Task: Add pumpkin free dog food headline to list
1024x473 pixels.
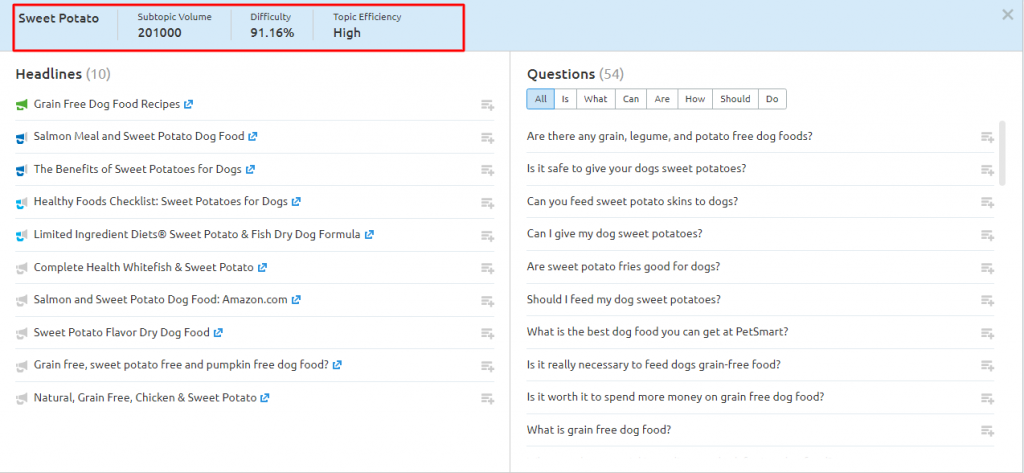Action: [x=487, y=366]
